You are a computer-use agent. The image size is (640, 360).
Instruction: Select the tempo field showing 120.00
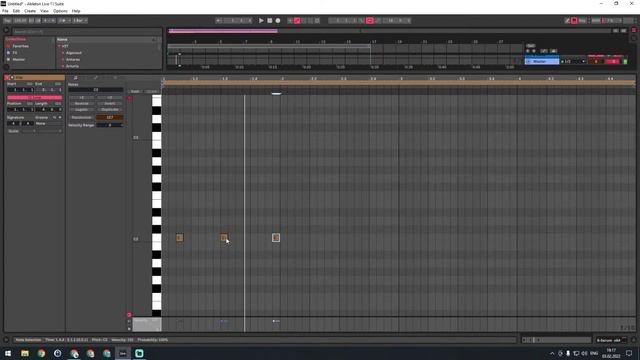pos(20,20)
